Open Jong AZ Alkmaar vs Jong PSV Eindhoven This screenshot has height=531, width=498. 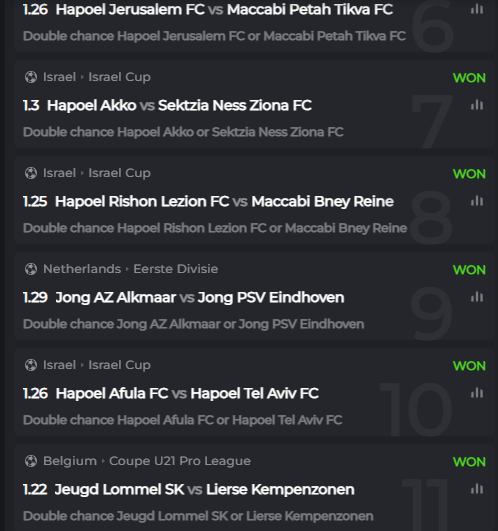(200, 297)
